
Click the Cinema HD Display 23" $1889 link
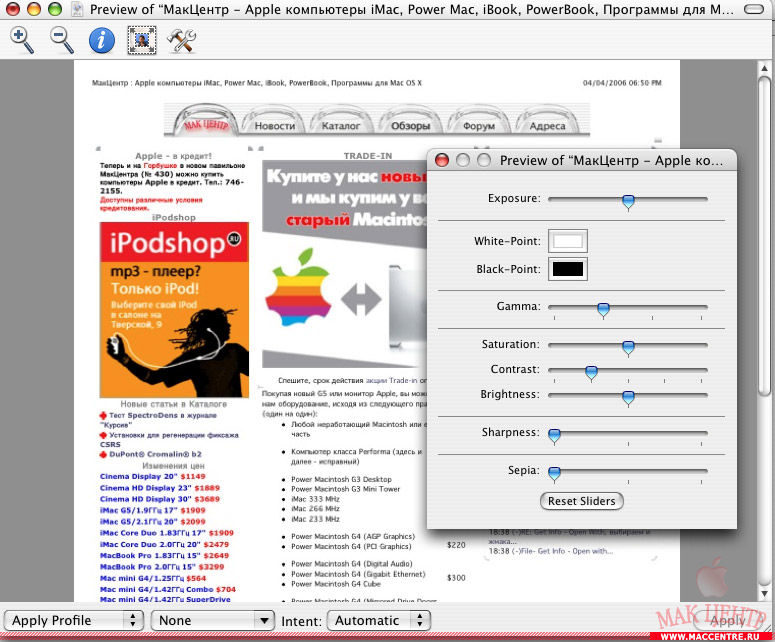[x=160, y=488]
